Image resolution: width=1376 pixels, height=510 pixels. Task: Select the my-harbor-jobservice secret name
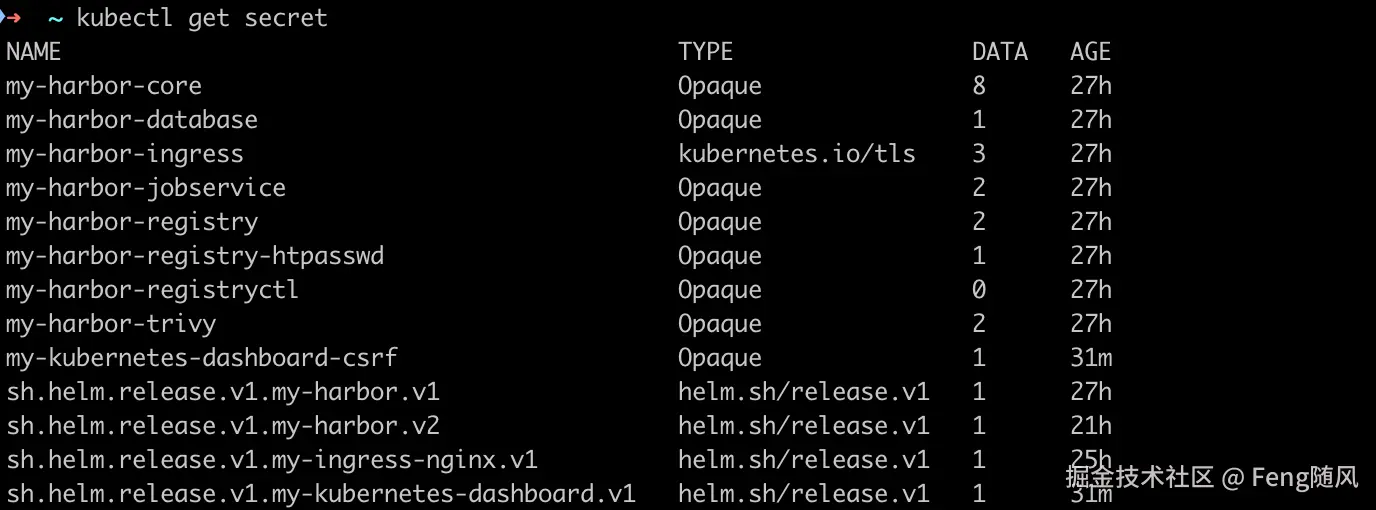[146, 188]
